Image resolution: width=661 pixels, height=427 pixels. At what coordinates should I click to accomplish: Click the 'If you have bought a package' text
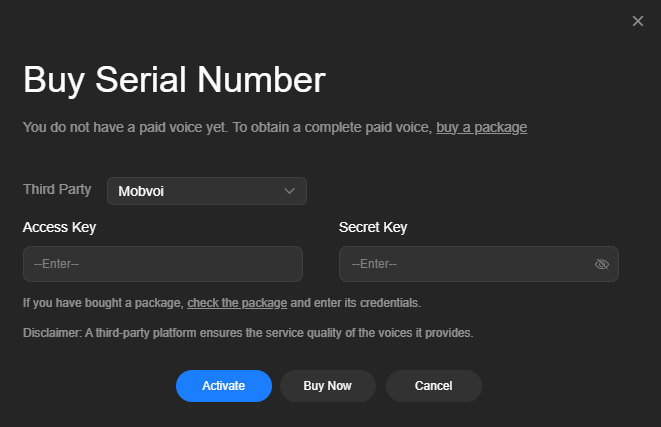tap(103, 303)
